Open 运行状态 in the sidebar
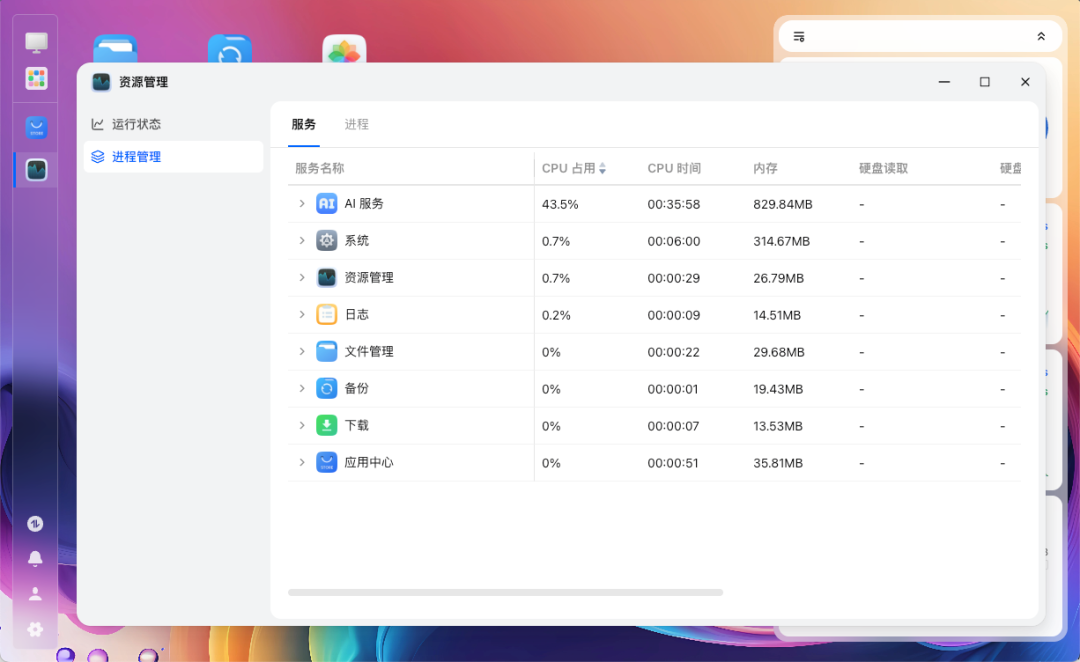Image resolution: width=1080 pixels, height=662 pixels. (x=136, y=125)
